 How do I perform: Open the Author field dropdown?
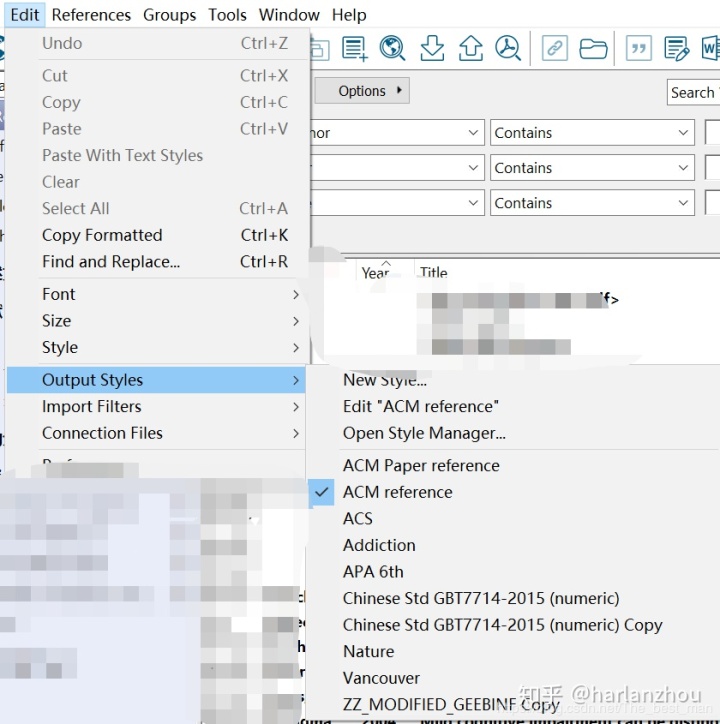(x=397, y=133)
